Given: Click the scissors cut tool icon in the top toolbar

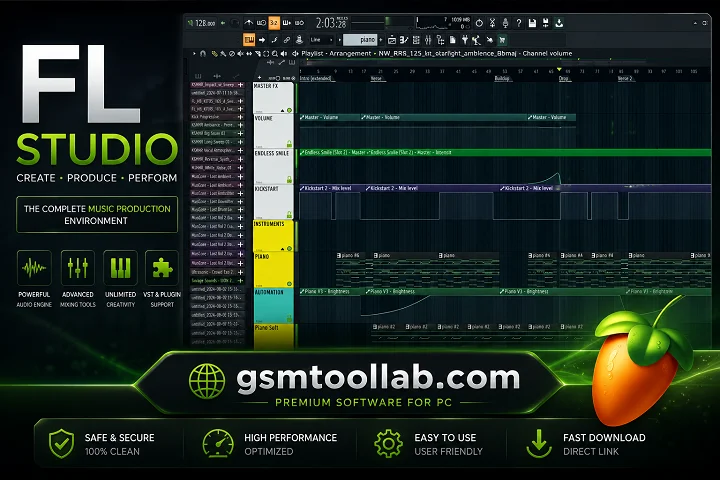Looking at the screenshot, I should pos(492,23).
